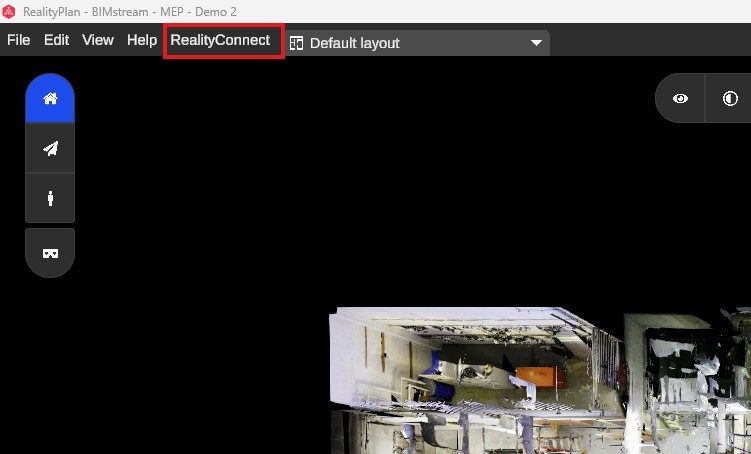Screen dimensions: 751x454
Task: Click the point cloud room model in viewport
Action: click(540, 381)
